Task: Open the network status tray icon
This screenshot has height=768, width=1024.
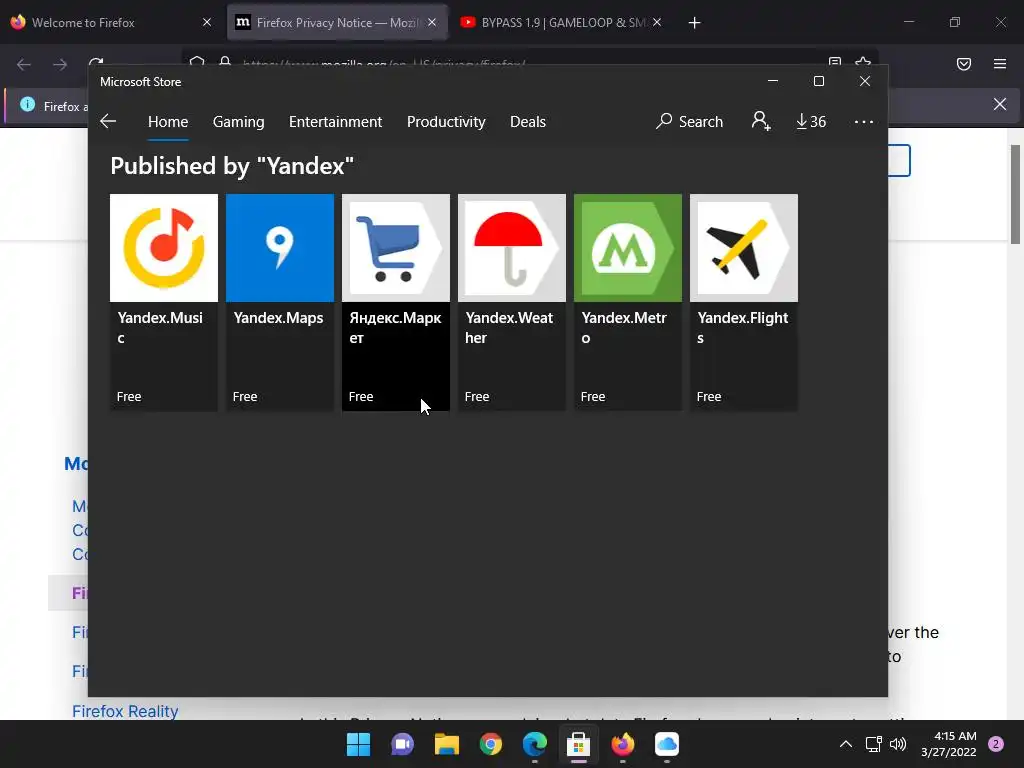Action: click(873, 744)
